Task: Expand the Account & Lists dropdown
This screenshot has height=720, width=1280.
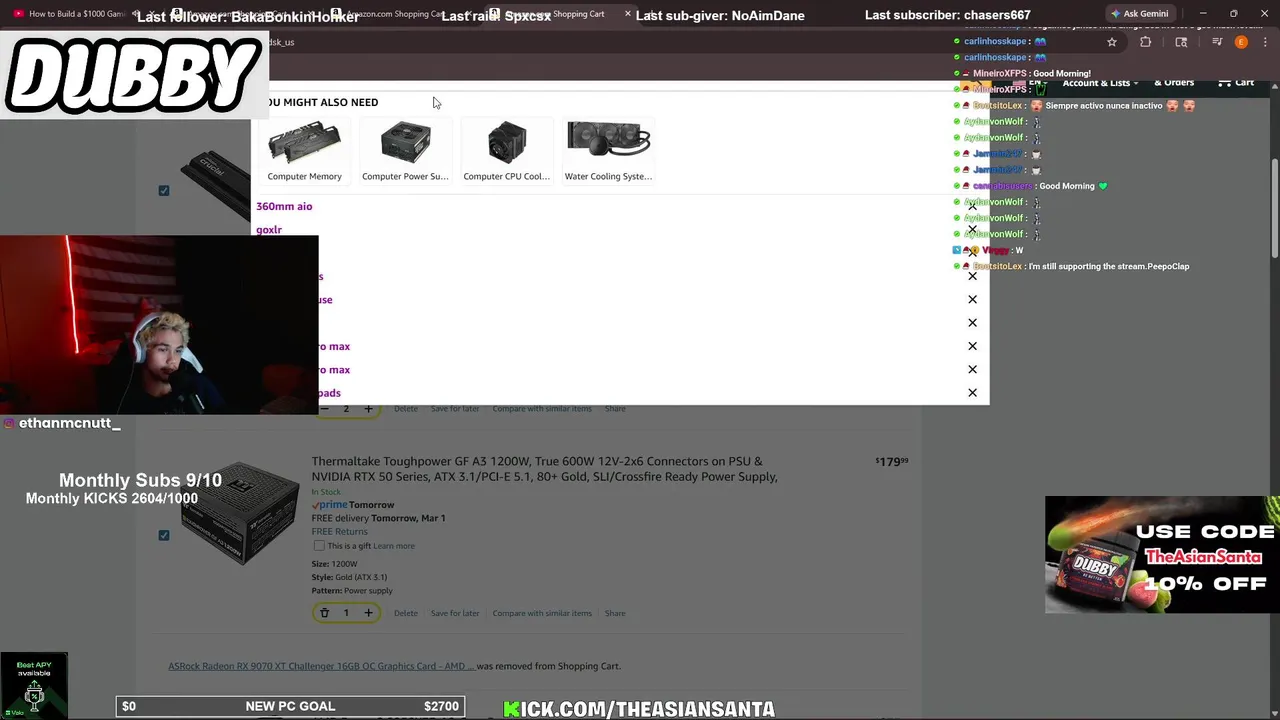Action: (x=1100, y=83)
